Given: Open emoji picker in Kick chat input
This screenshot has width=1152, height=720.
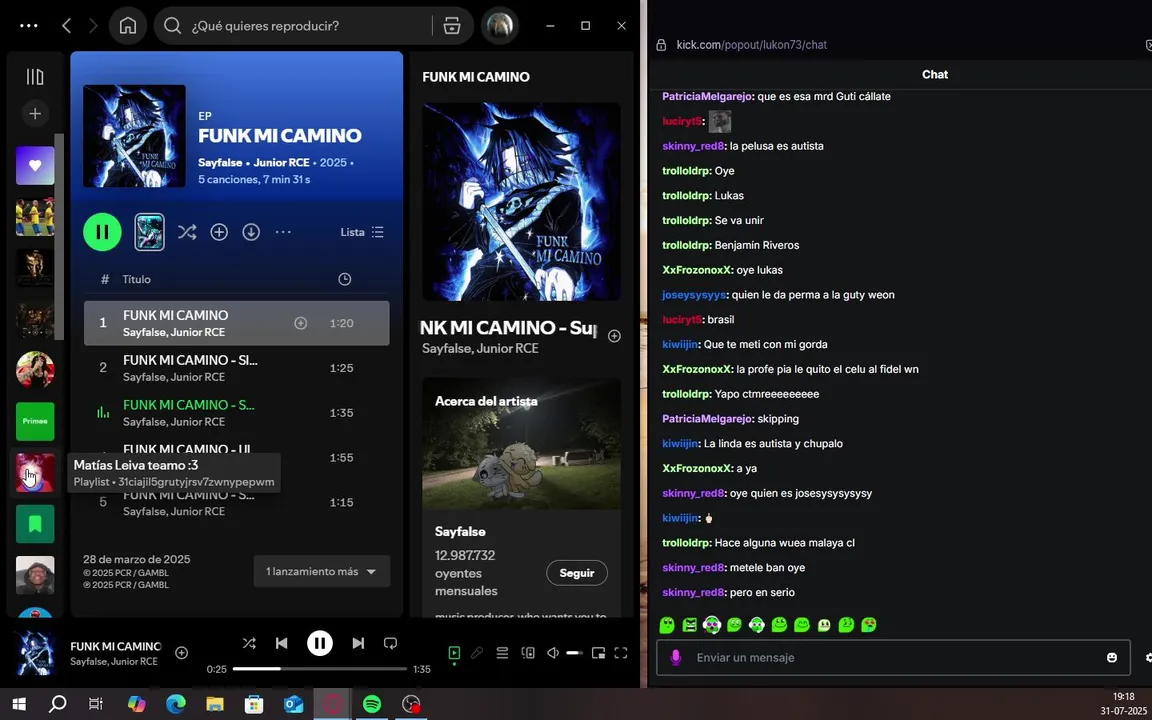Looking at the screenshot, I should (1112, 658).
